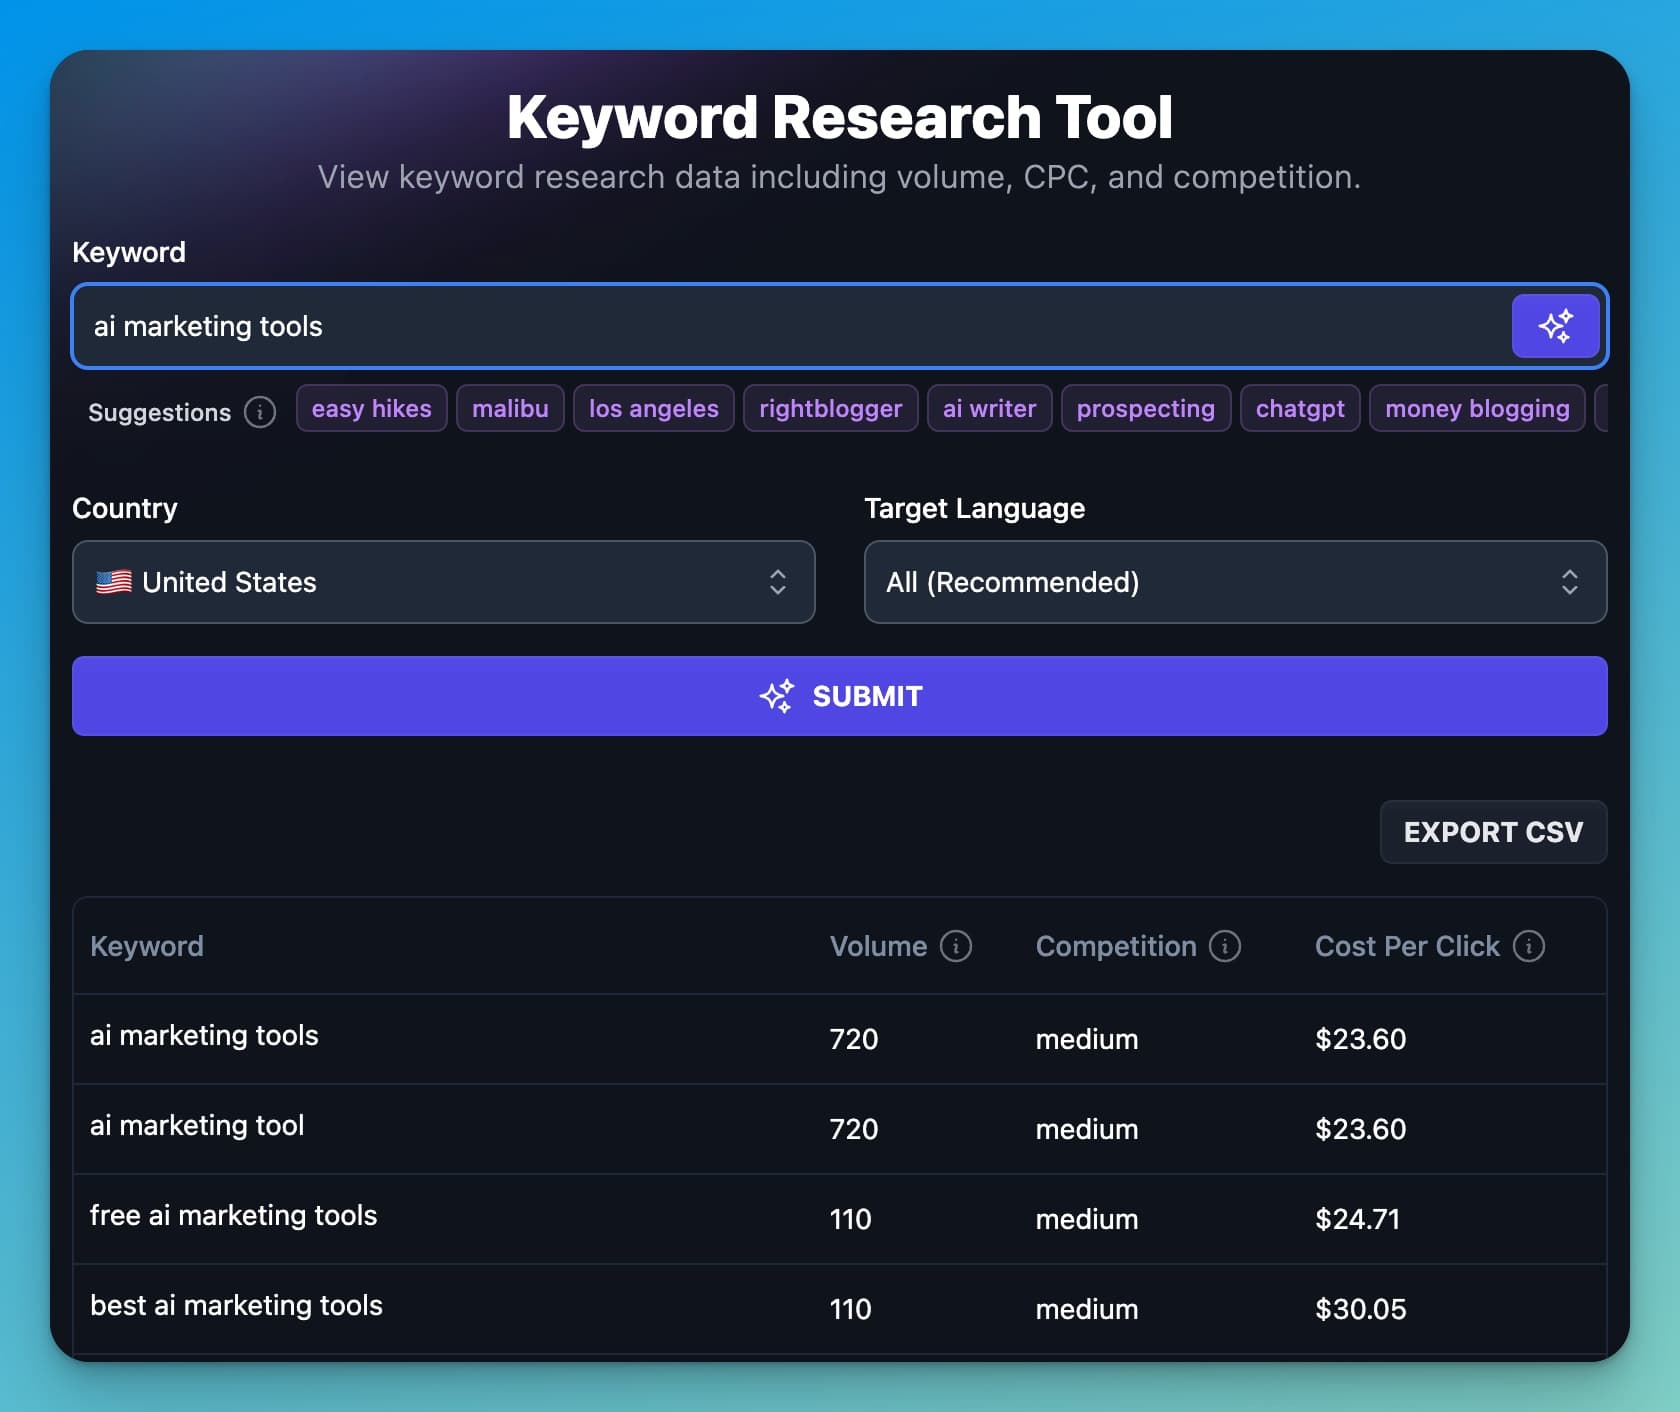Click the info icon next to Suggestions

259,411
